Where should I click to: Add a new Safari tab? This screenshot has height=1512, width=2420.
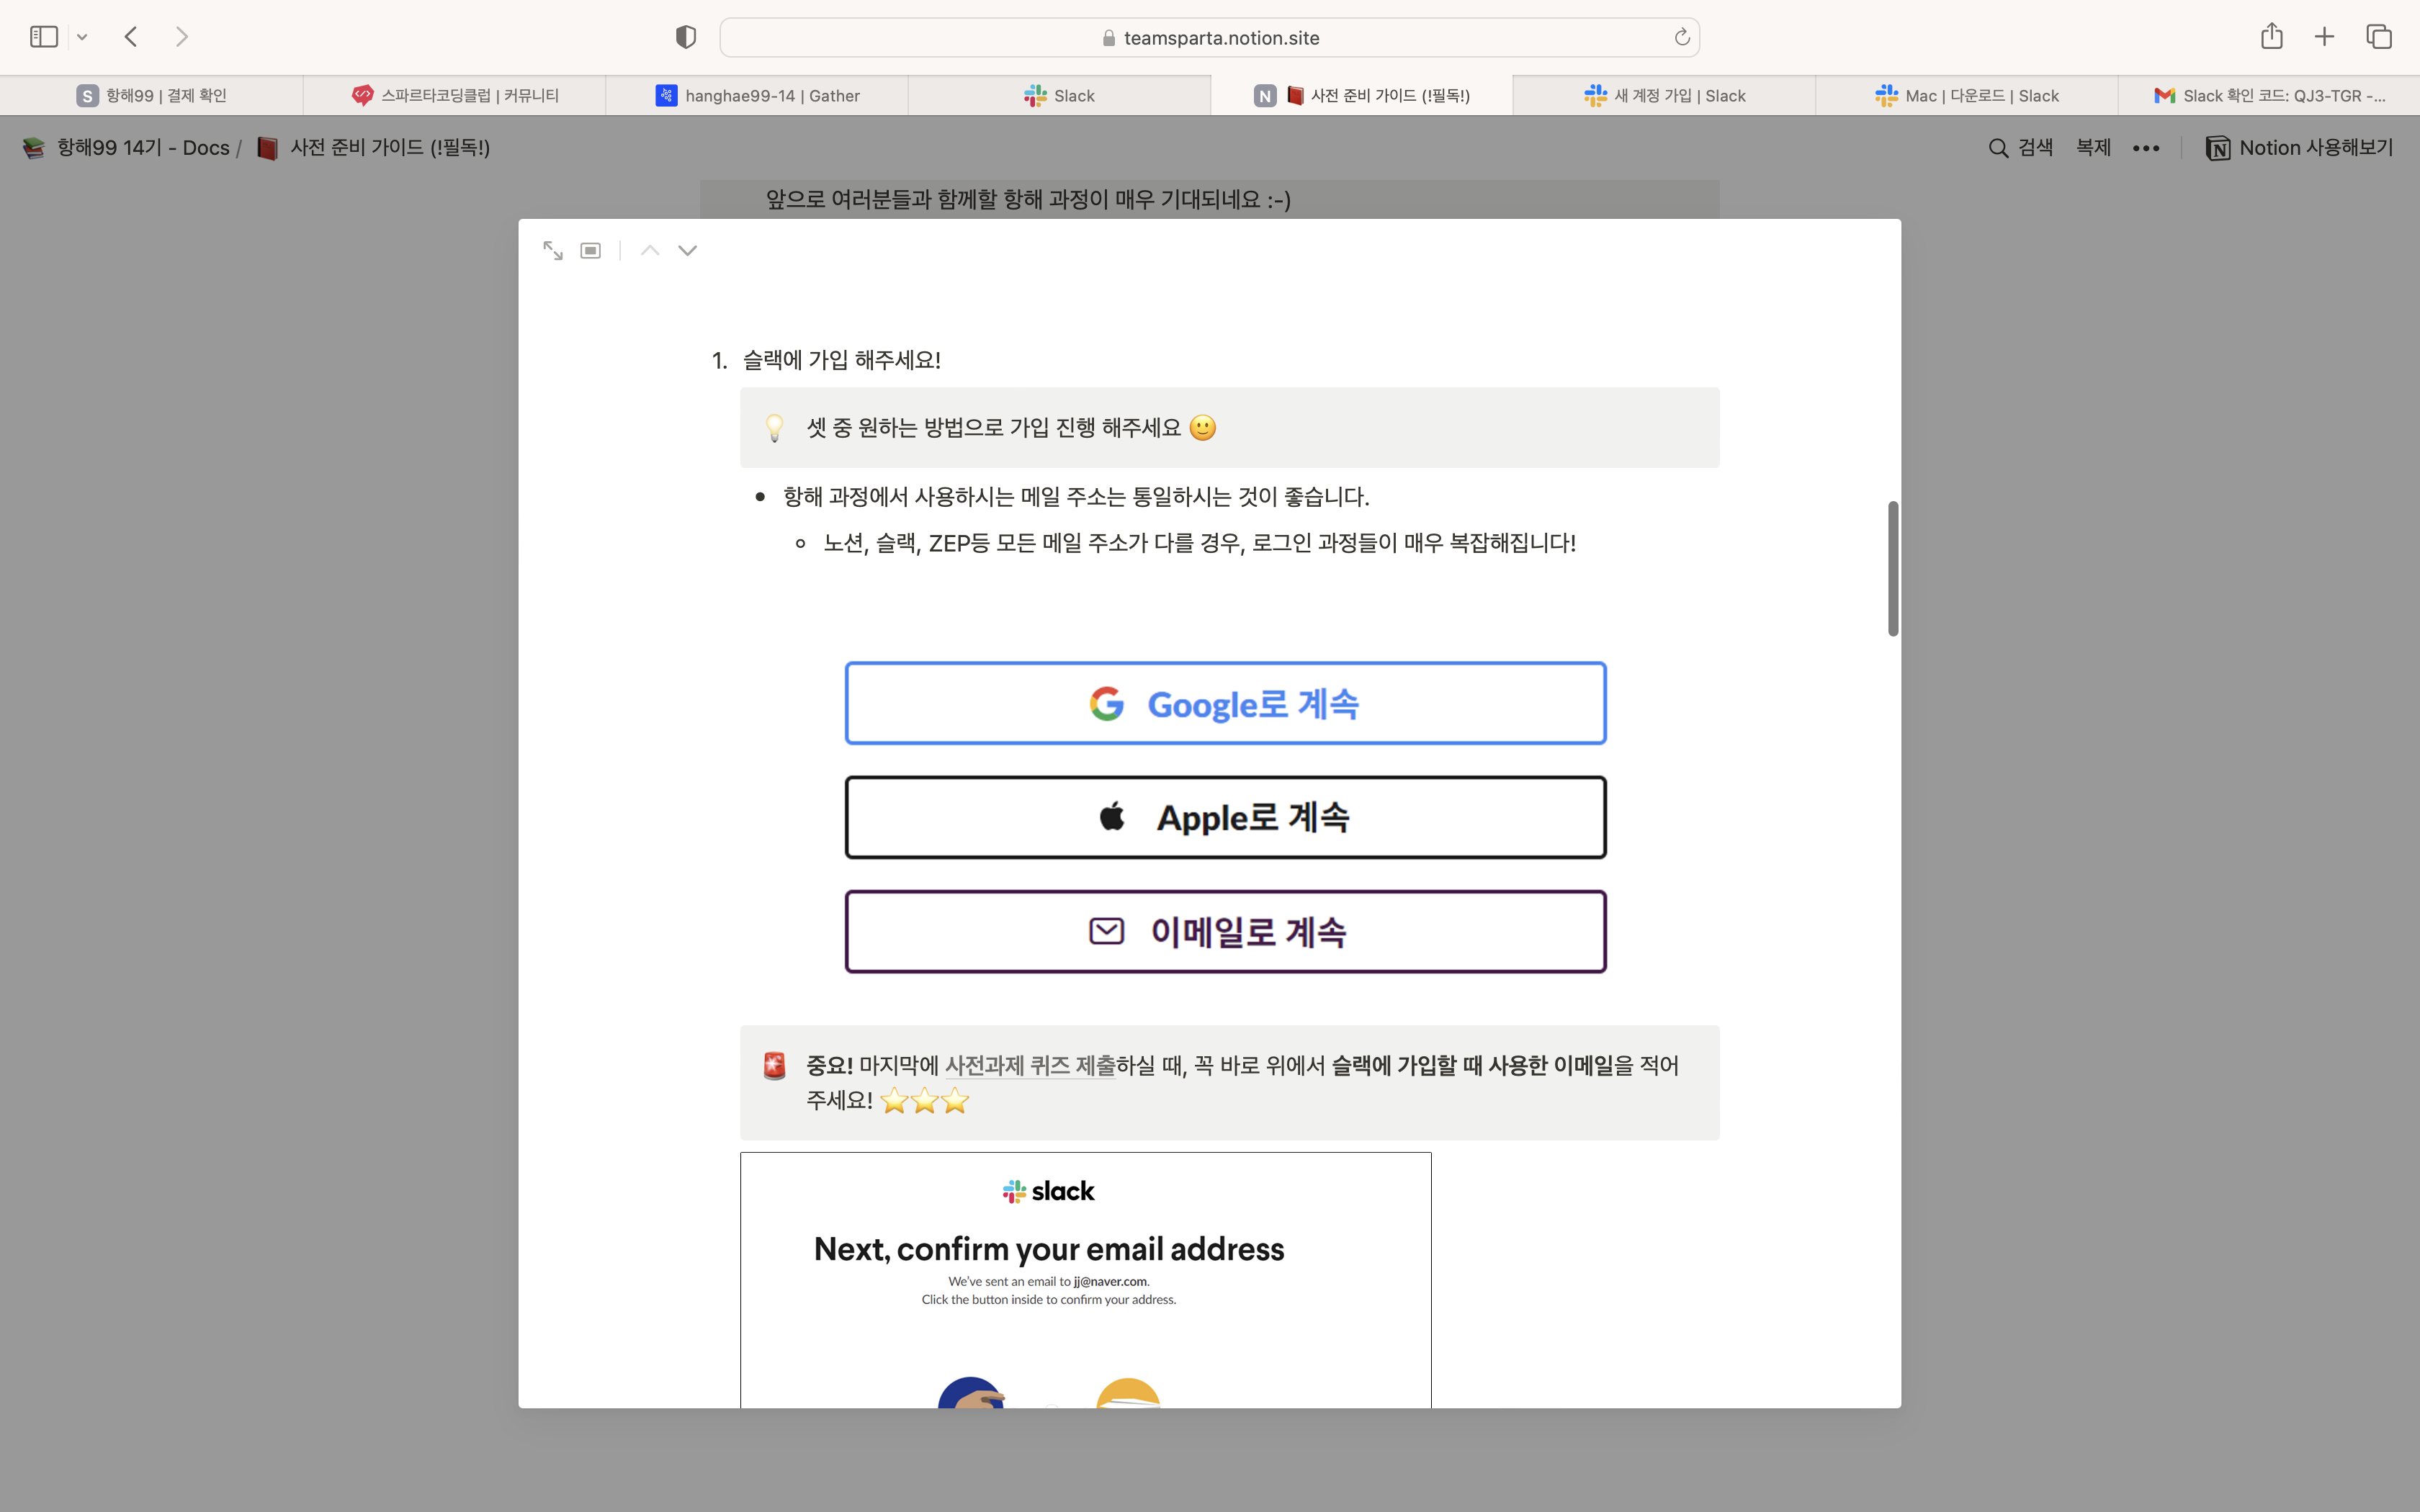tap(2324, 37)
